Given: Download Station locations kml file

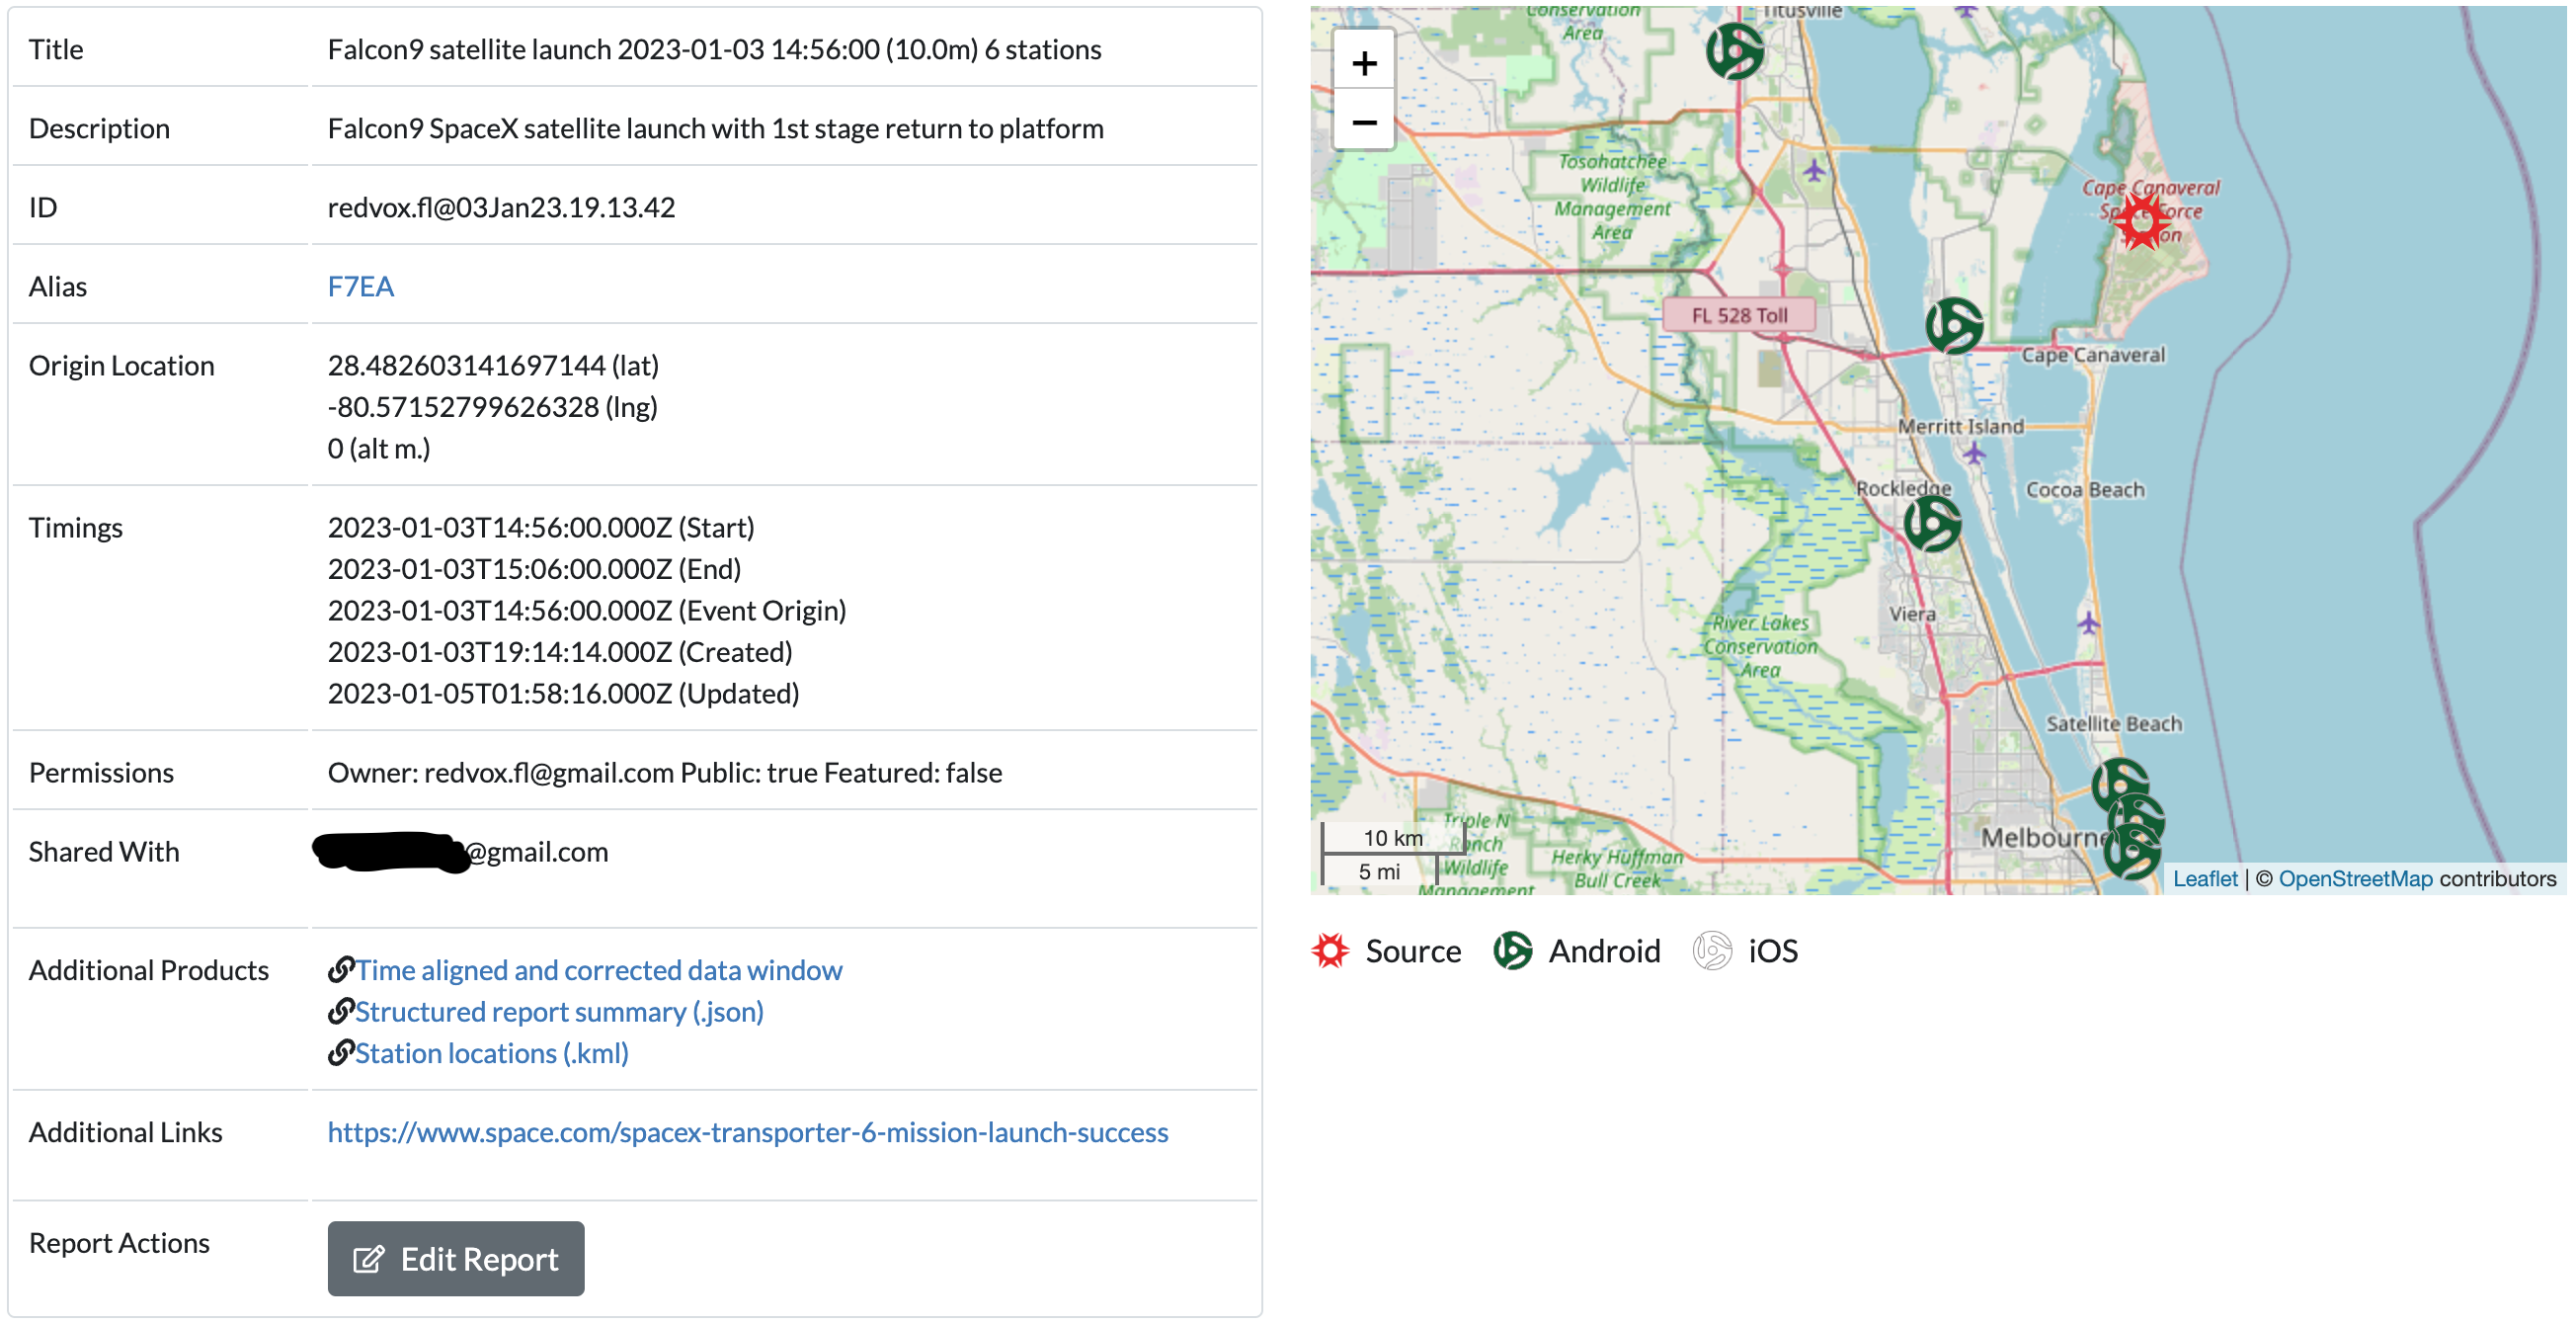Looking at the screenshot, I should coord(491,1053).
